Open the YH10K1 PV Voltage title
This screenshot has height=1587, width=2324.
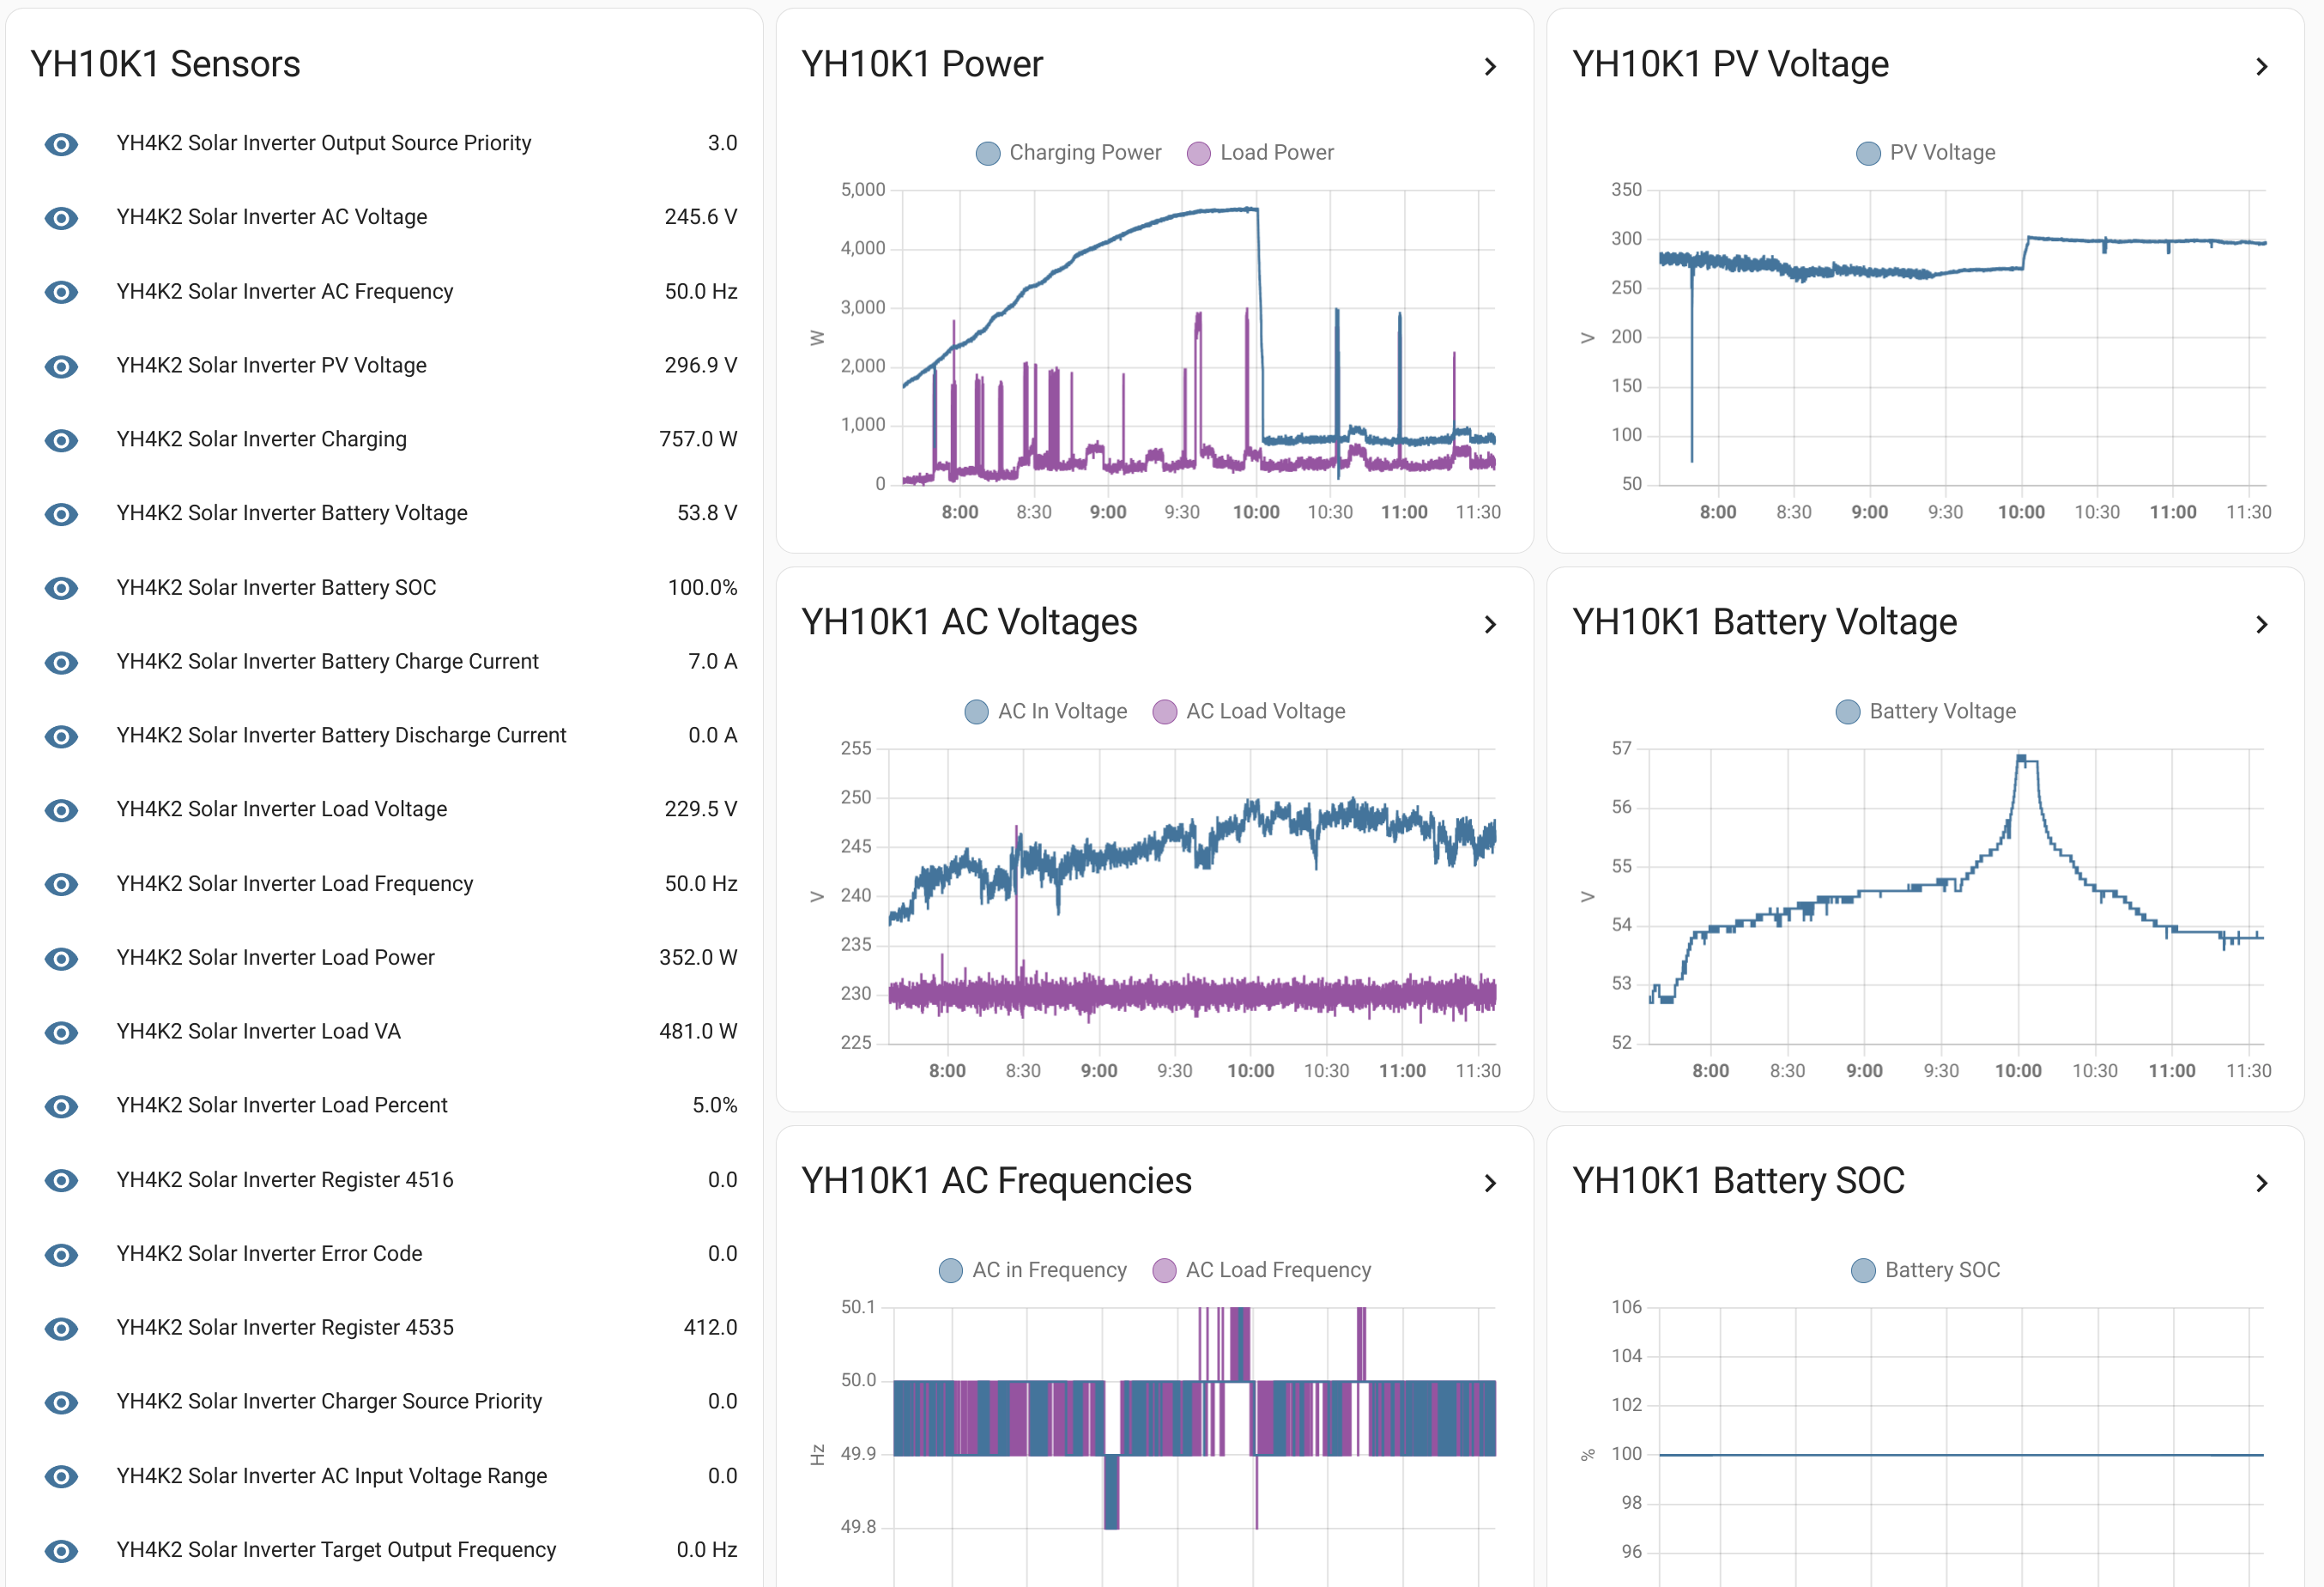point(1730,65)
